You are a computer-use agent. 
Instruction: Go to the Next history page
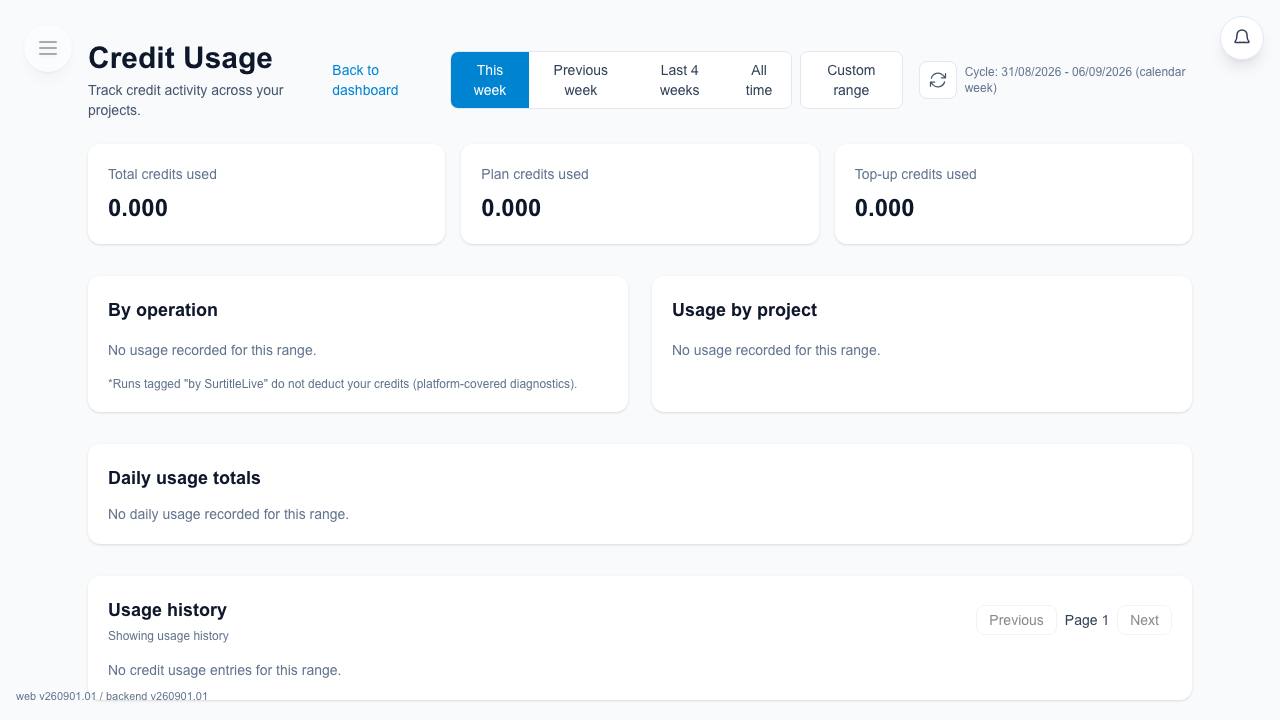tap(1144, 620)
